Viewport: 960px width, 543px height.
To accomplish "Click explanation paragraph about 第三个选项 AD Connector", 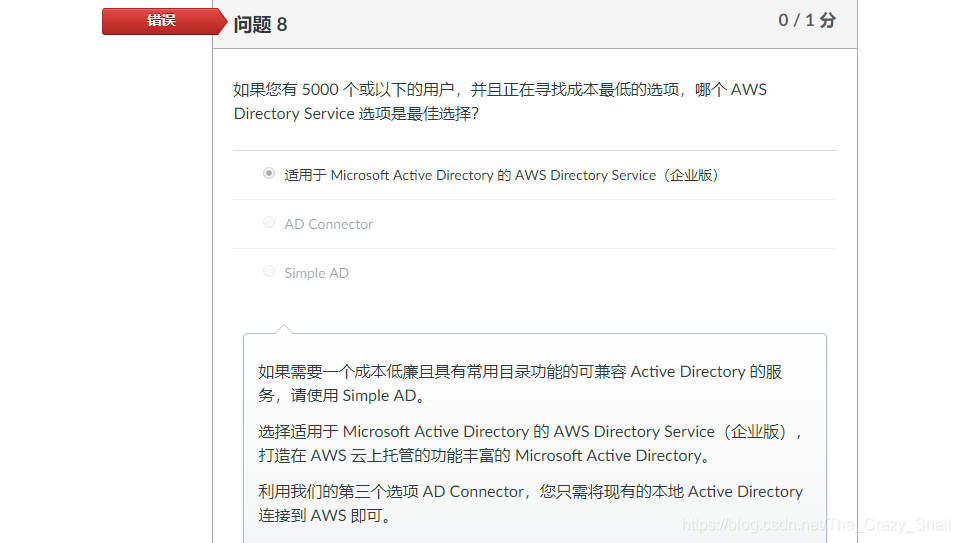I will pyautogui.click(x=530, y=503).
